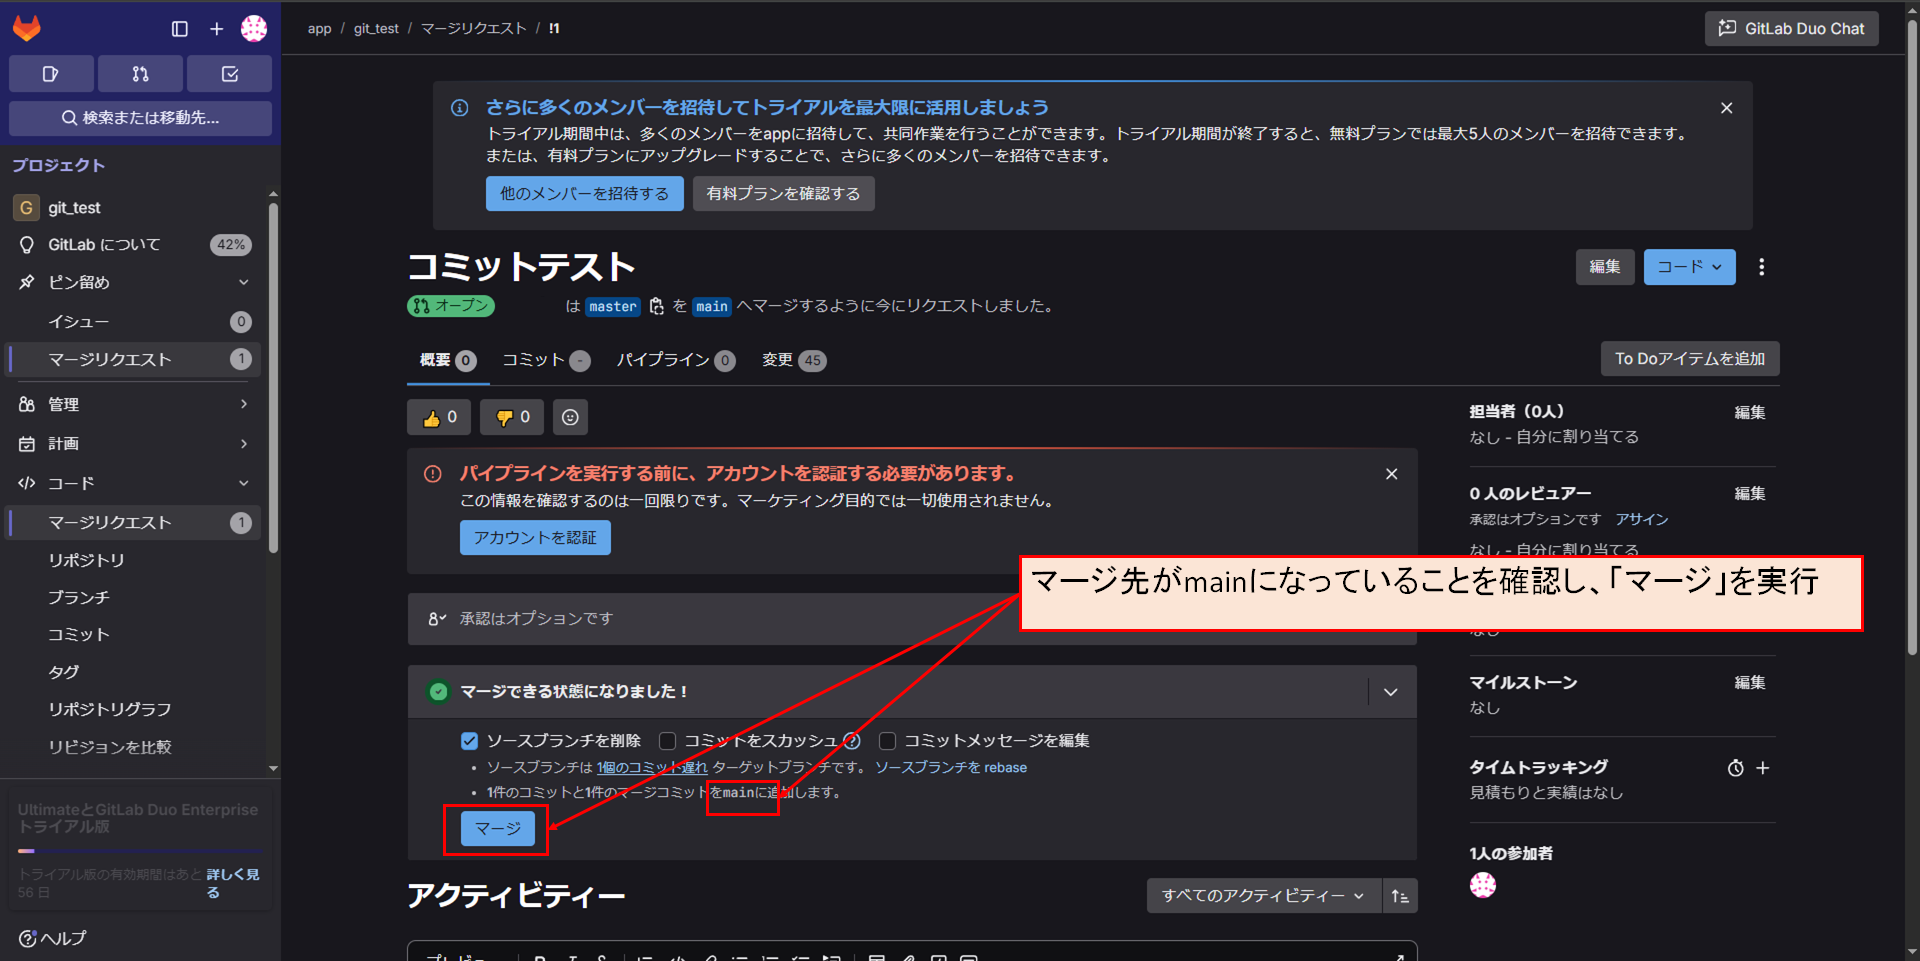This screenshot has height=961, width=1920.
Task: Switch to the 変更 tab
Action: point(794,361)
